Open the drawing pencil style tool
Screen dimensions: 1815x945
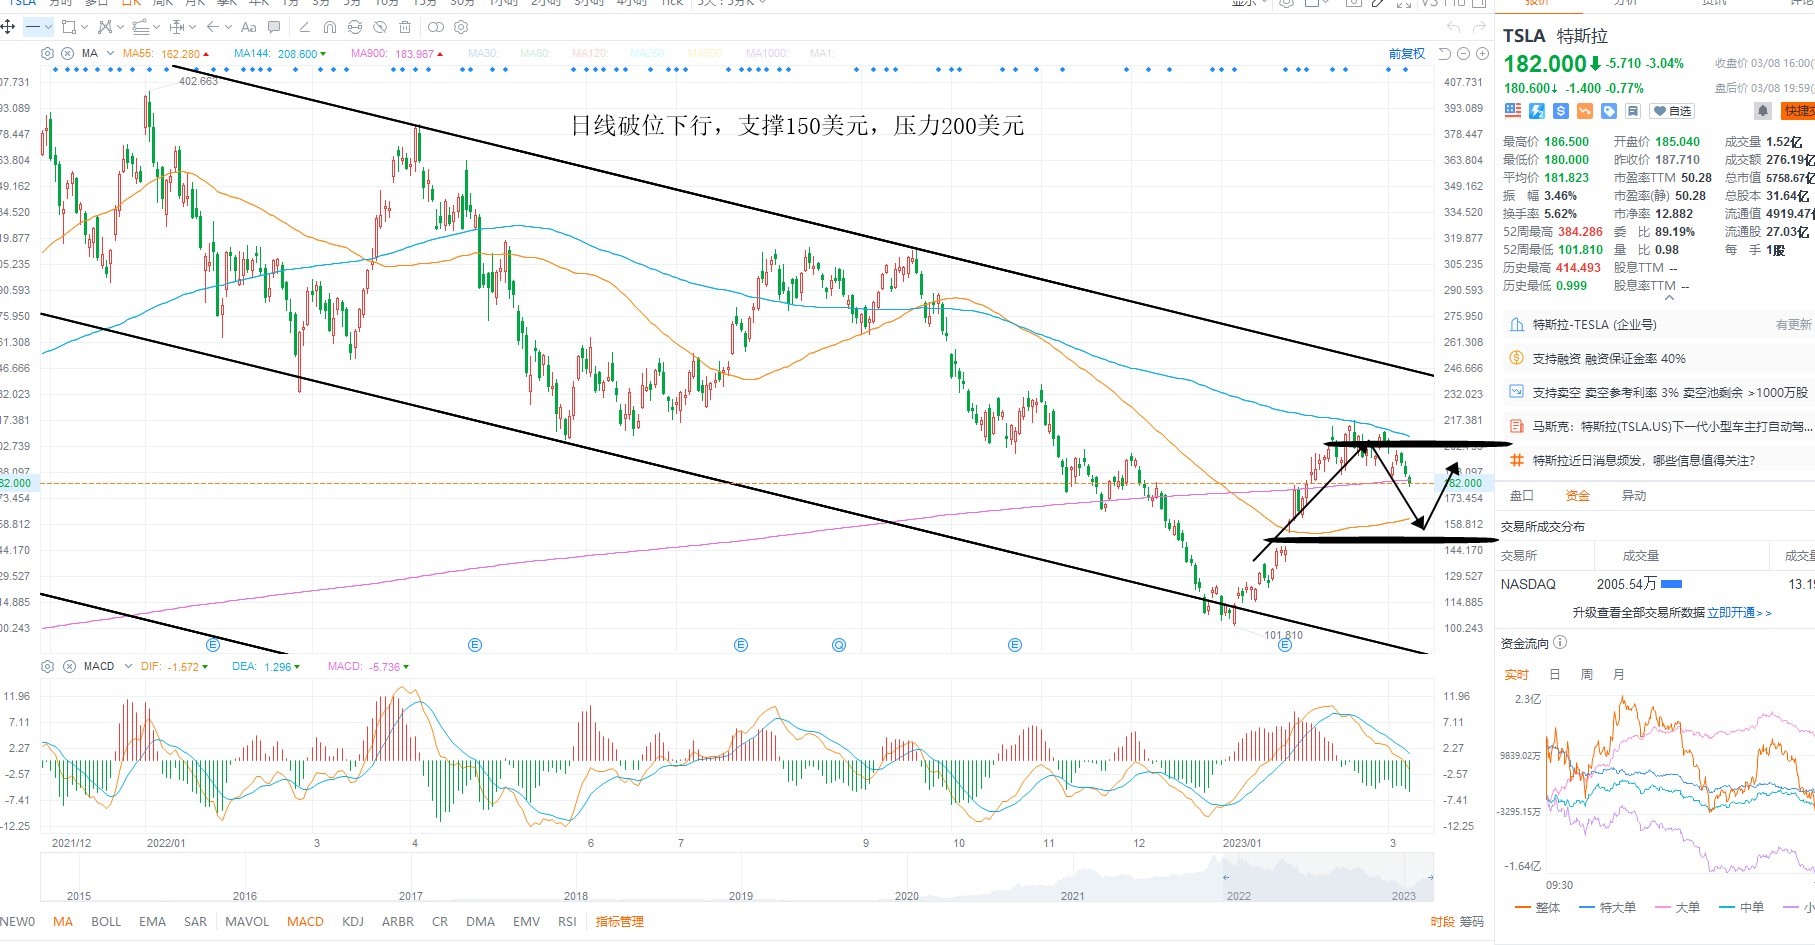click(x=304, y=27)
